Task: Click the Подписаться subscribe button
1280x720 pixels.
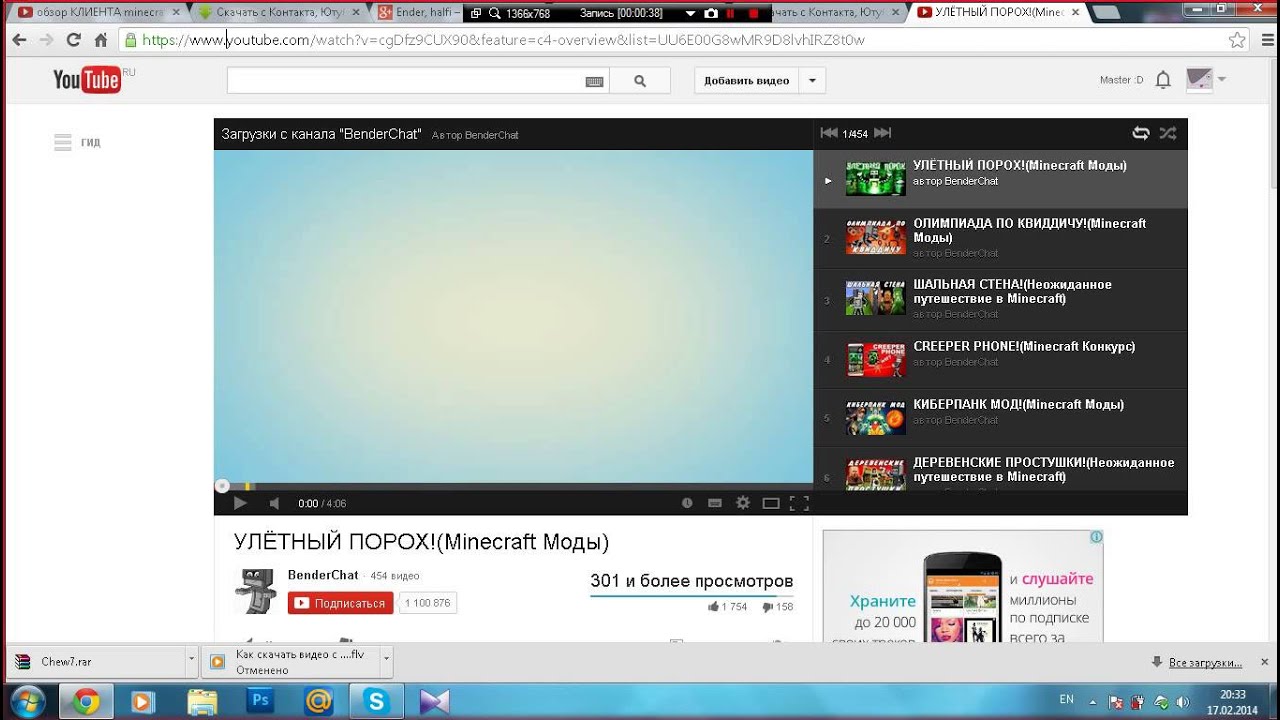Action: (x=340, y=603)
